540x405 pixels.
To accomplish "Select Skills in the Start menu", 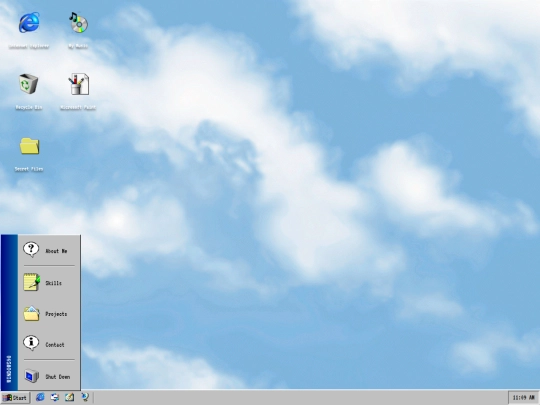I will pyautogui.click(x=49, y=282).
